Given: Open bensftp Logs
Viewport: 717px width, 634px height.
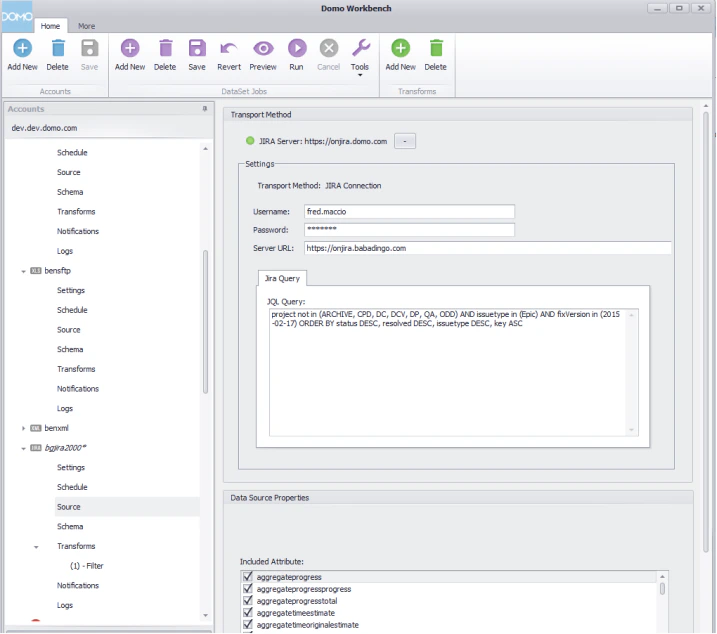Looking at the screenshot, I should pyautogui.click(x=65, y=408).
